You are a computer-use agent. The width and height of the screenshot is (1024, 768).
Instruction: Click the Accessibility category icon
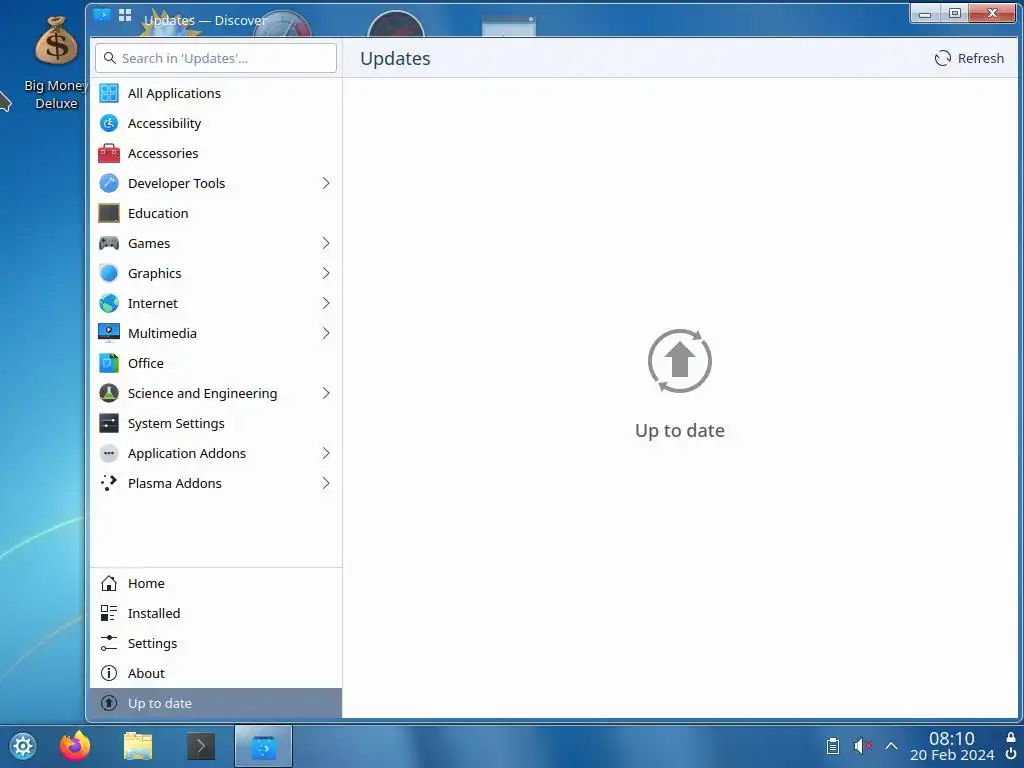[109, 123]
